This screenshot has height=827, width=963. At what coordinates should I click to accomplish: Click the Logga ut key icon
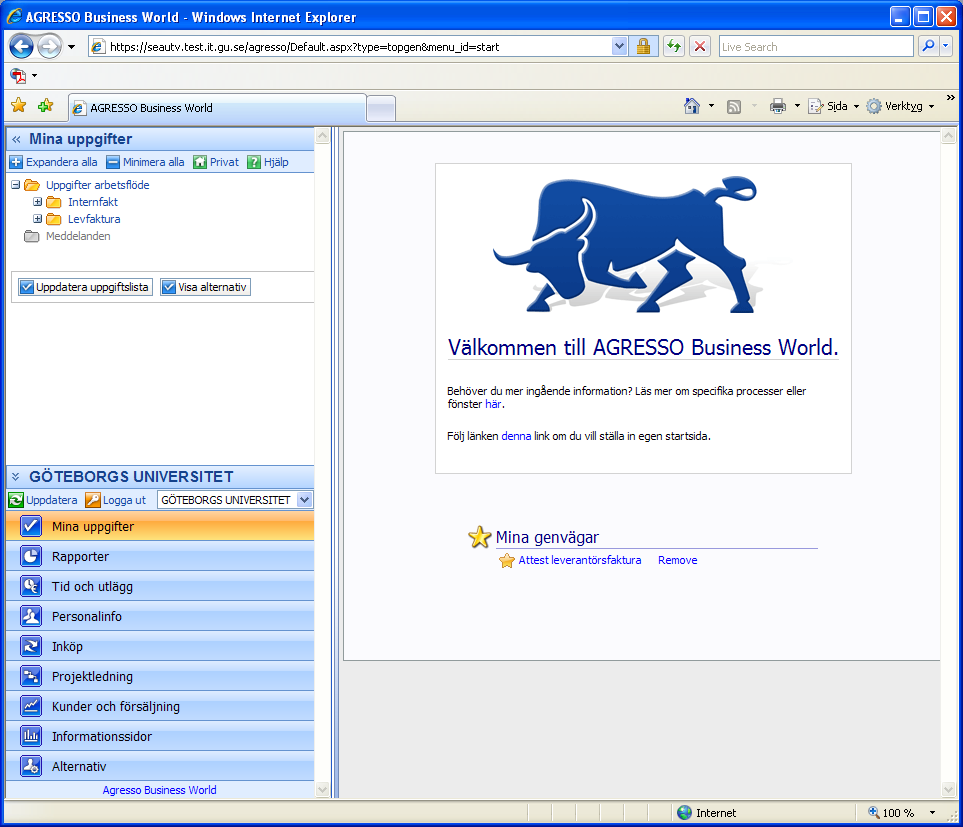tap(93, 500)
